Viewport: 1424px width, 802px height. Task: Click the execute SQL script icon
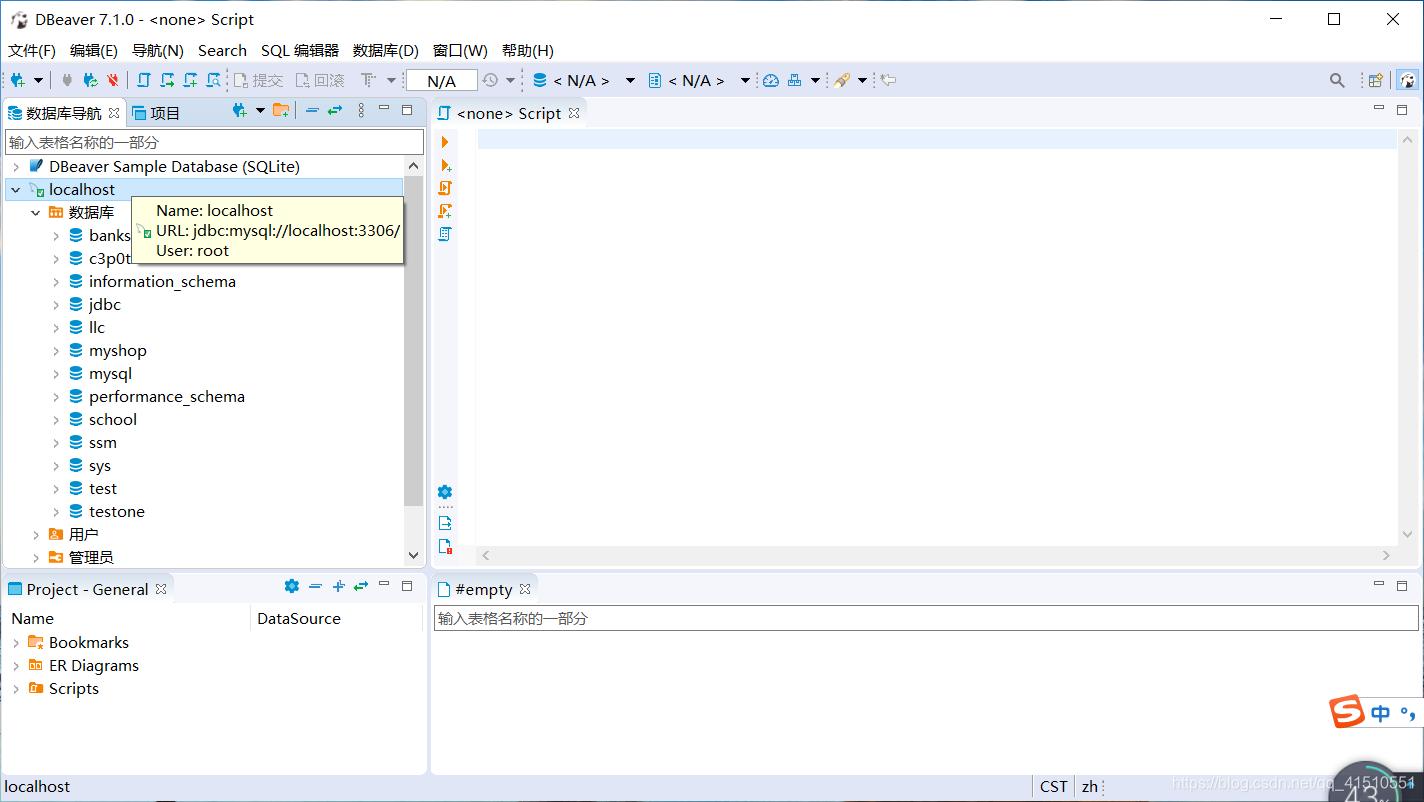(x=445, y=188)
